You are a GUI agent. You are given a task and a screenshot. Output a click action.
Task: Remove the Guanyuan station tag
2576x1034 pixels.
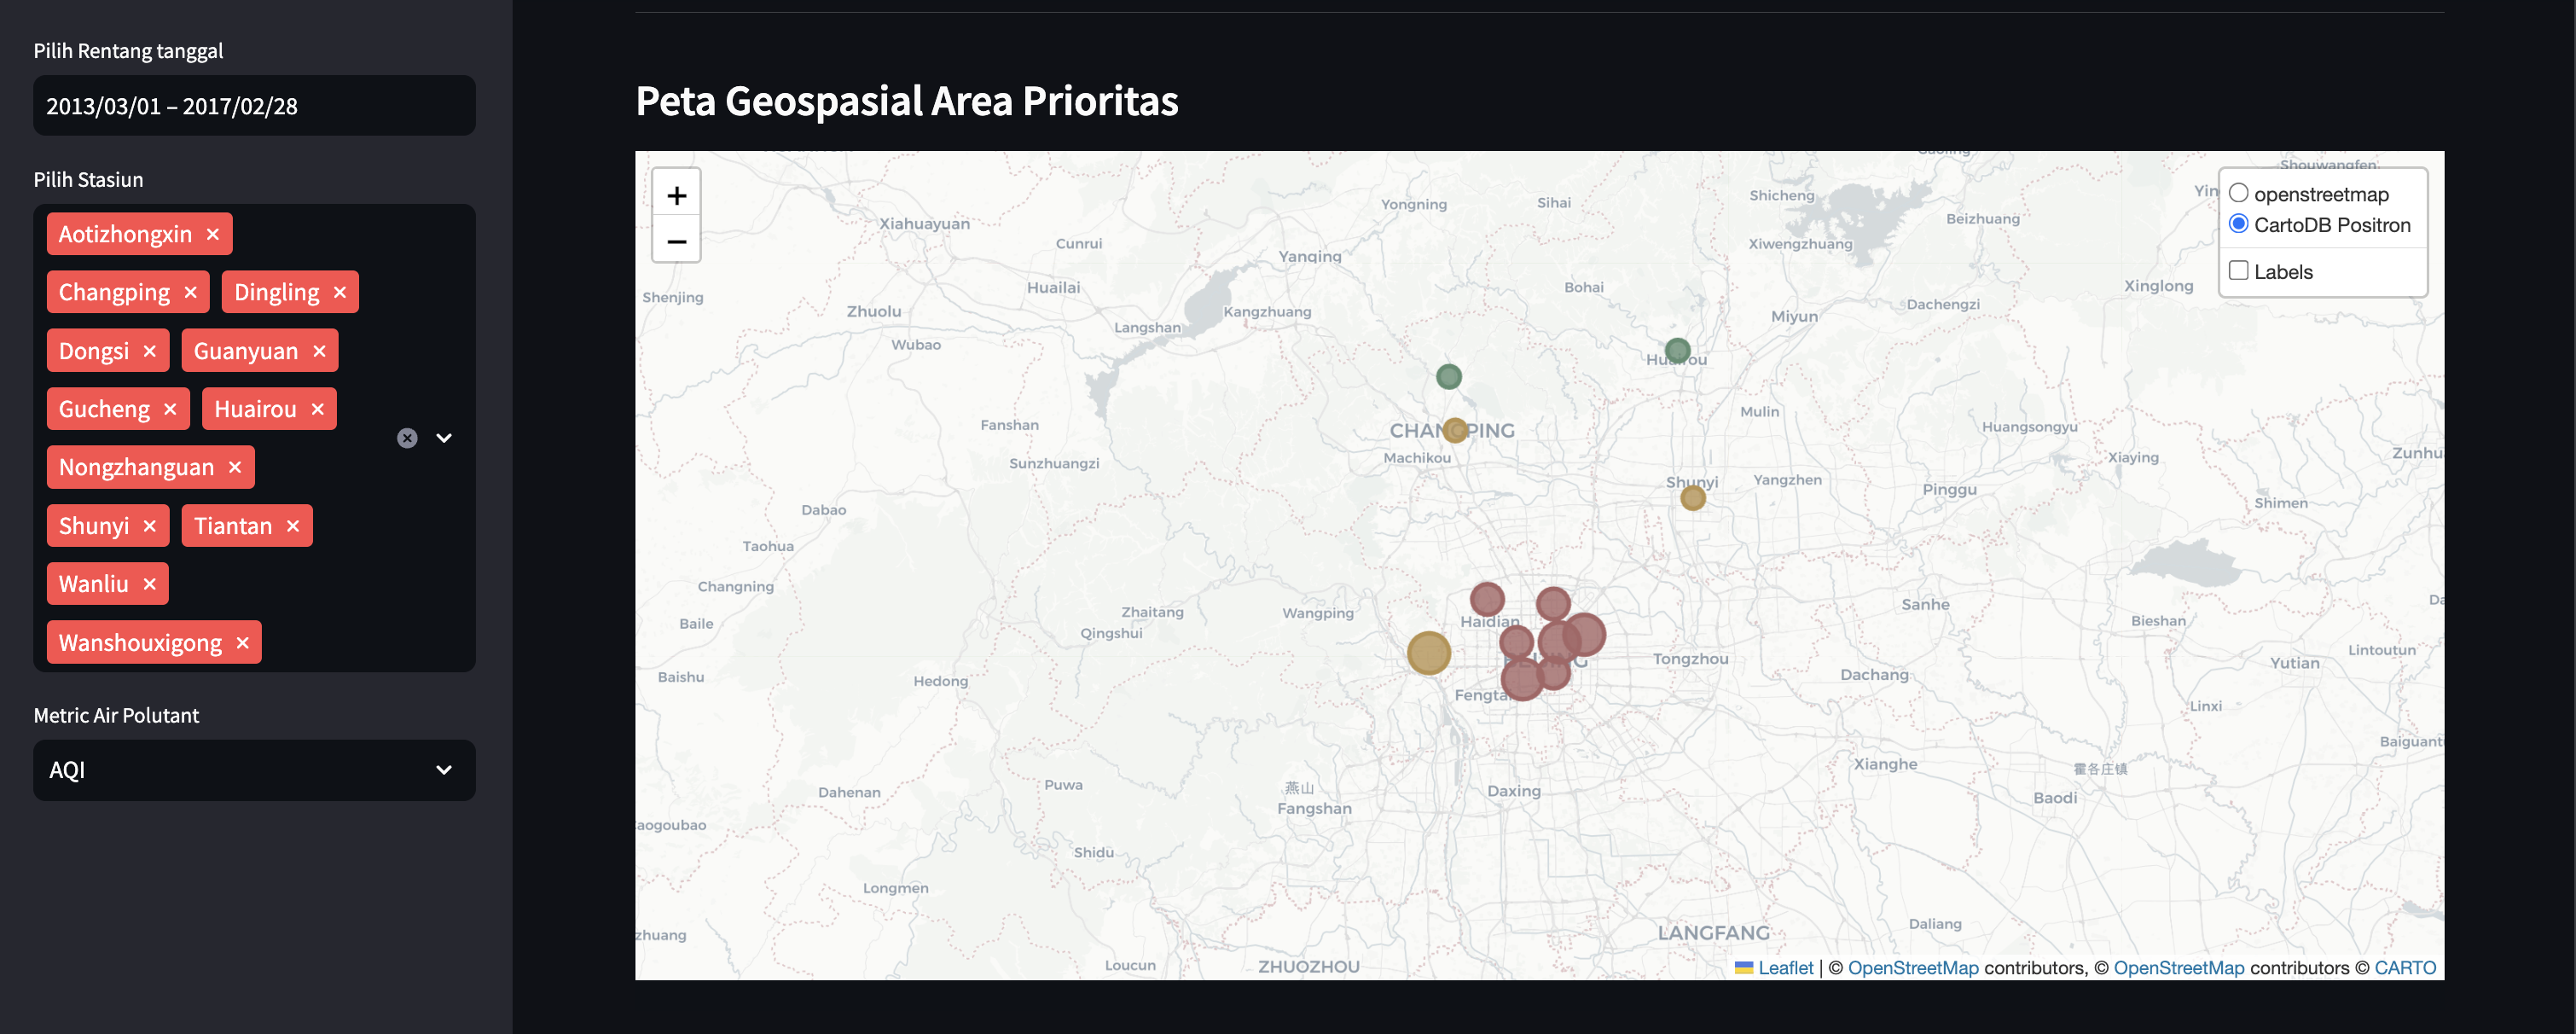[x=319, y=351]
